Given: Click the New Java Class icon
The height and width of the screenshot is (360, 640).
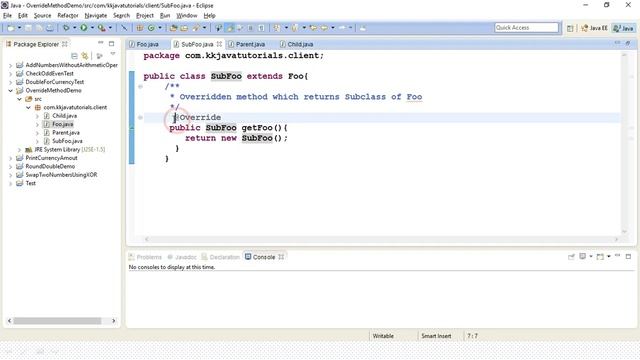Looking at the screenshot, I should click(151, 28).
